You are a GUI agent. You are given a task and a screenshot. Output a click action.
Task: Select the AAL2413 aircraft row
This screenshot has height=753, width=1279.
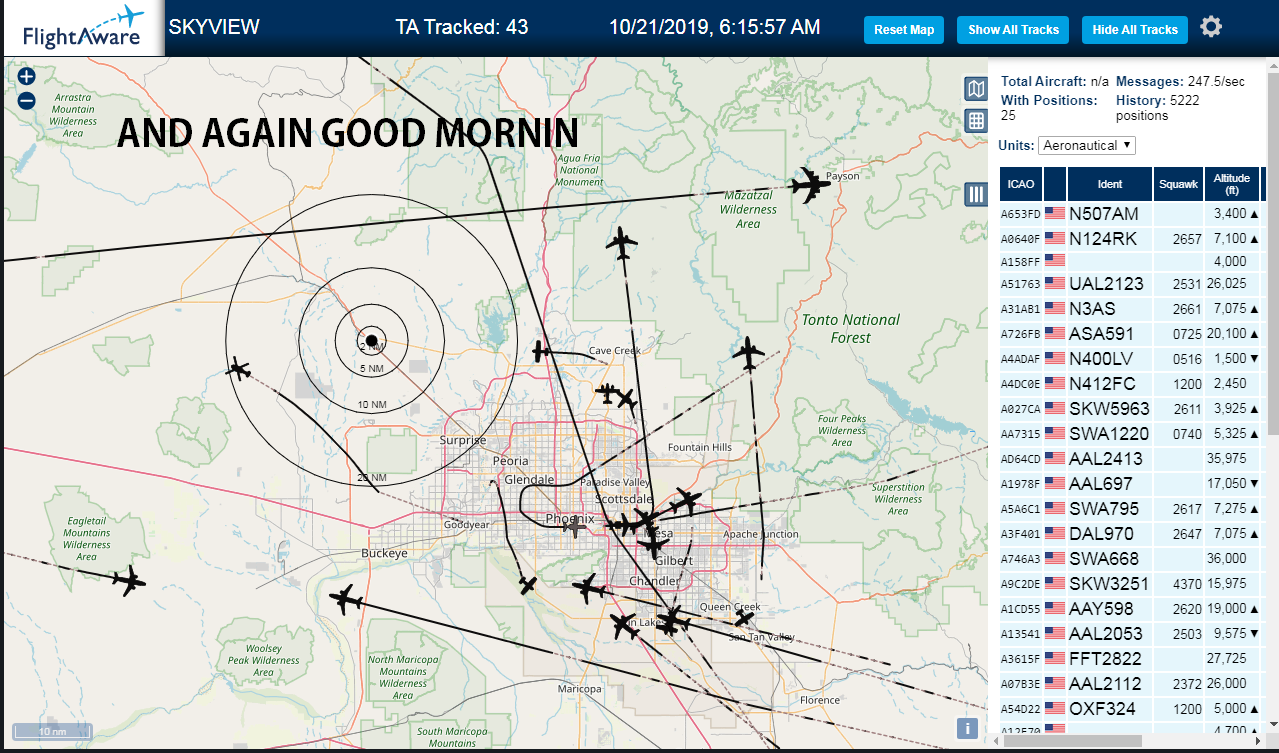pos(1131,458)
